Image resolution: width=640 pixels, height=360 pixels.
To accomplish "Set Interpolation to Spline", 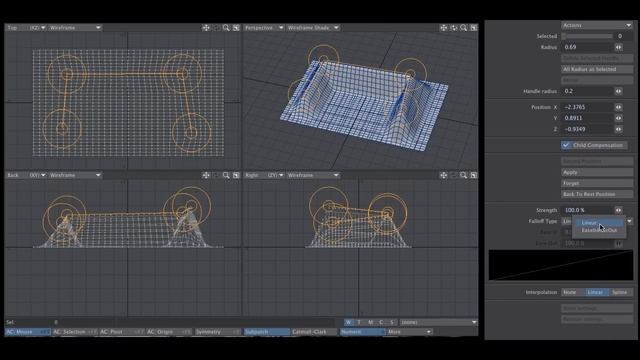I will coord(621,292).
